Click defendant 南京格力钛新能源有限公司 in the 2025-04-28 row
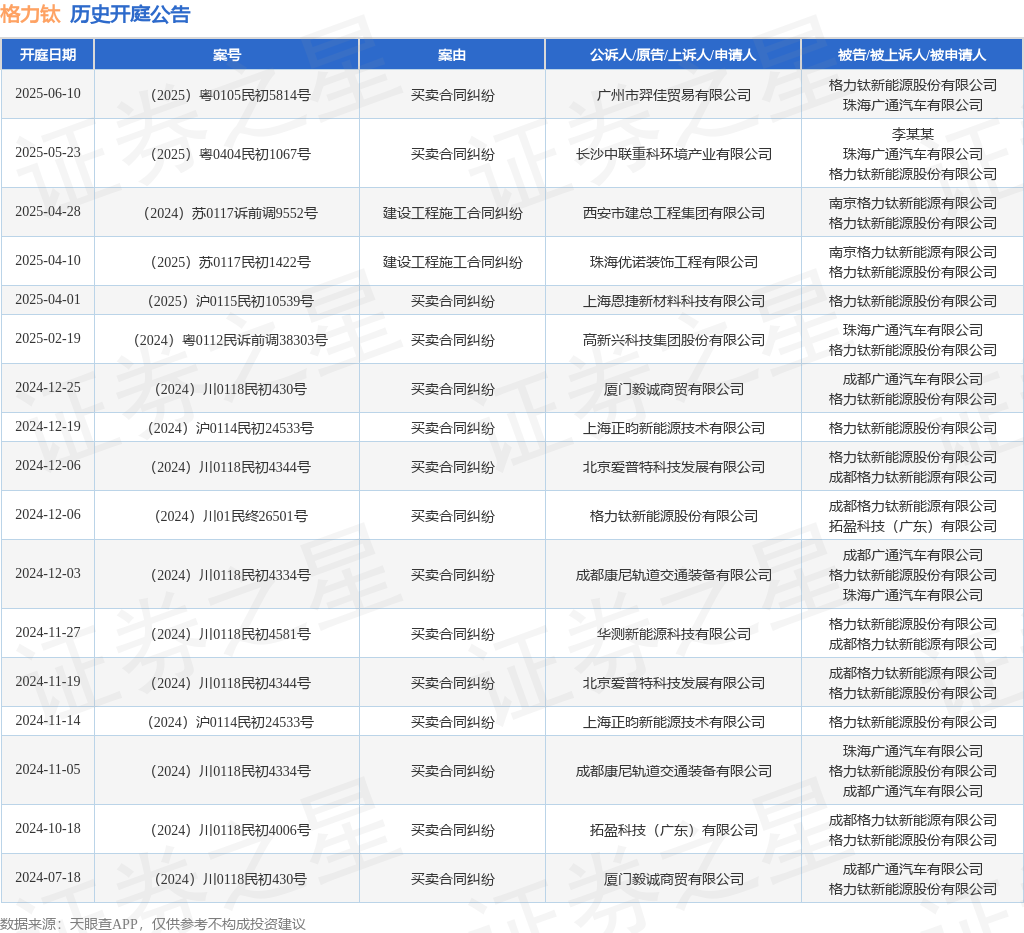The width and height of the screenshot is (1024, 933). tap(912, 203)
